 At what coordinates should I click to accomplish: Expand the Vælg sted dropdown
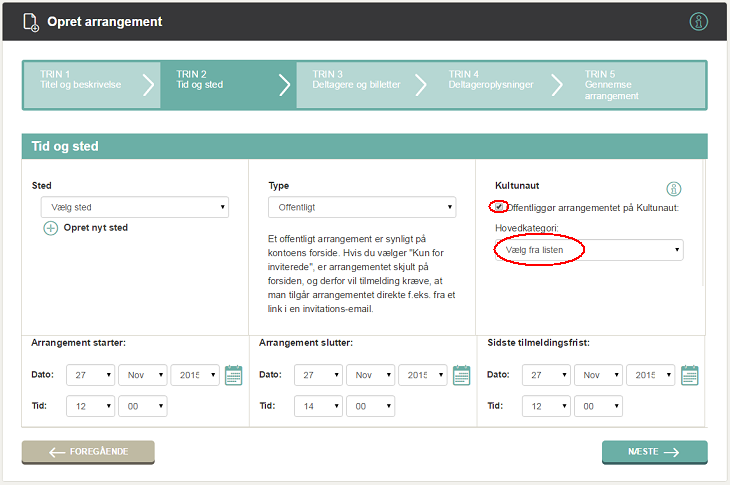click(x=135, y=207)
